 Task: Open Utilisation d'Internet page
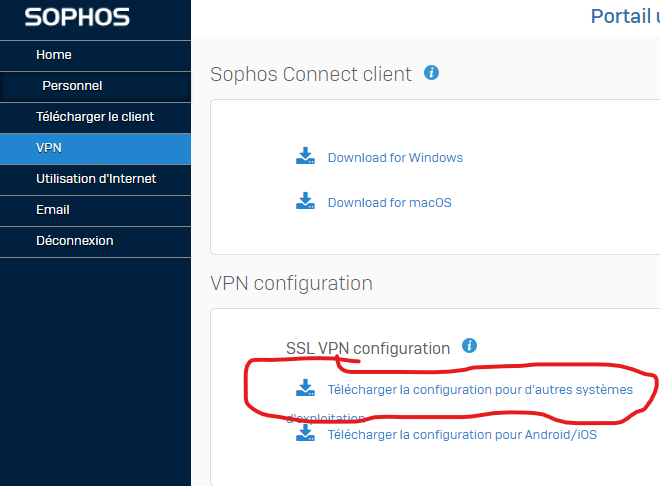coord(95,179)
